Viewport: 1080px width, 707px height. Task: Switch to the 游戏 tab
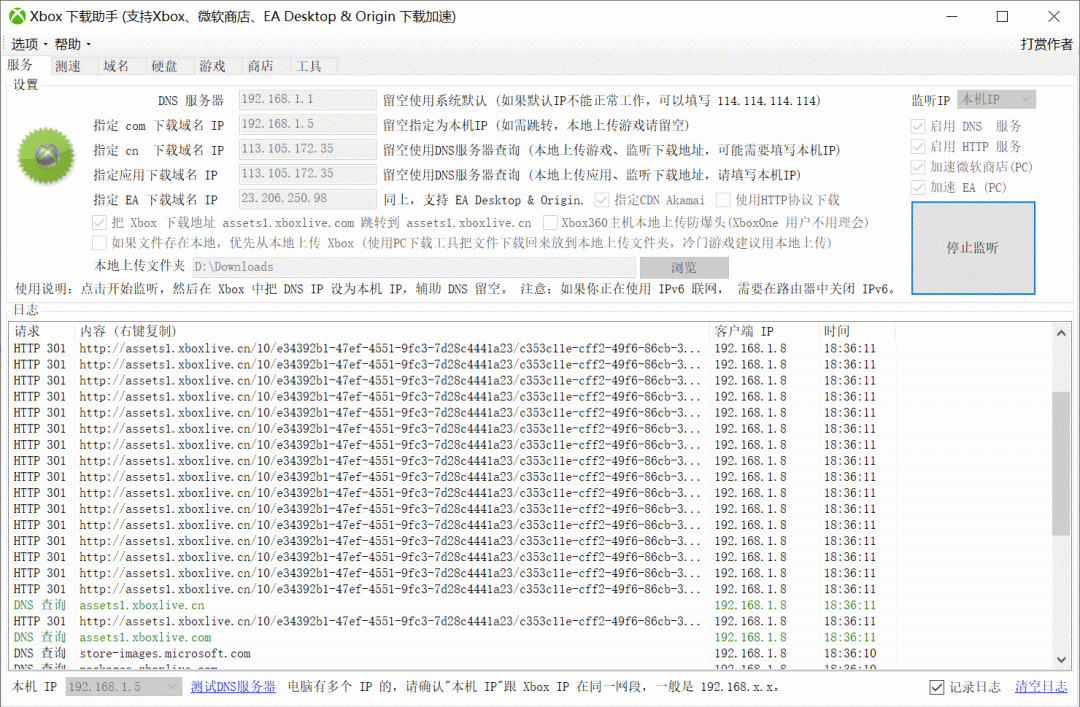click(212, 66)
